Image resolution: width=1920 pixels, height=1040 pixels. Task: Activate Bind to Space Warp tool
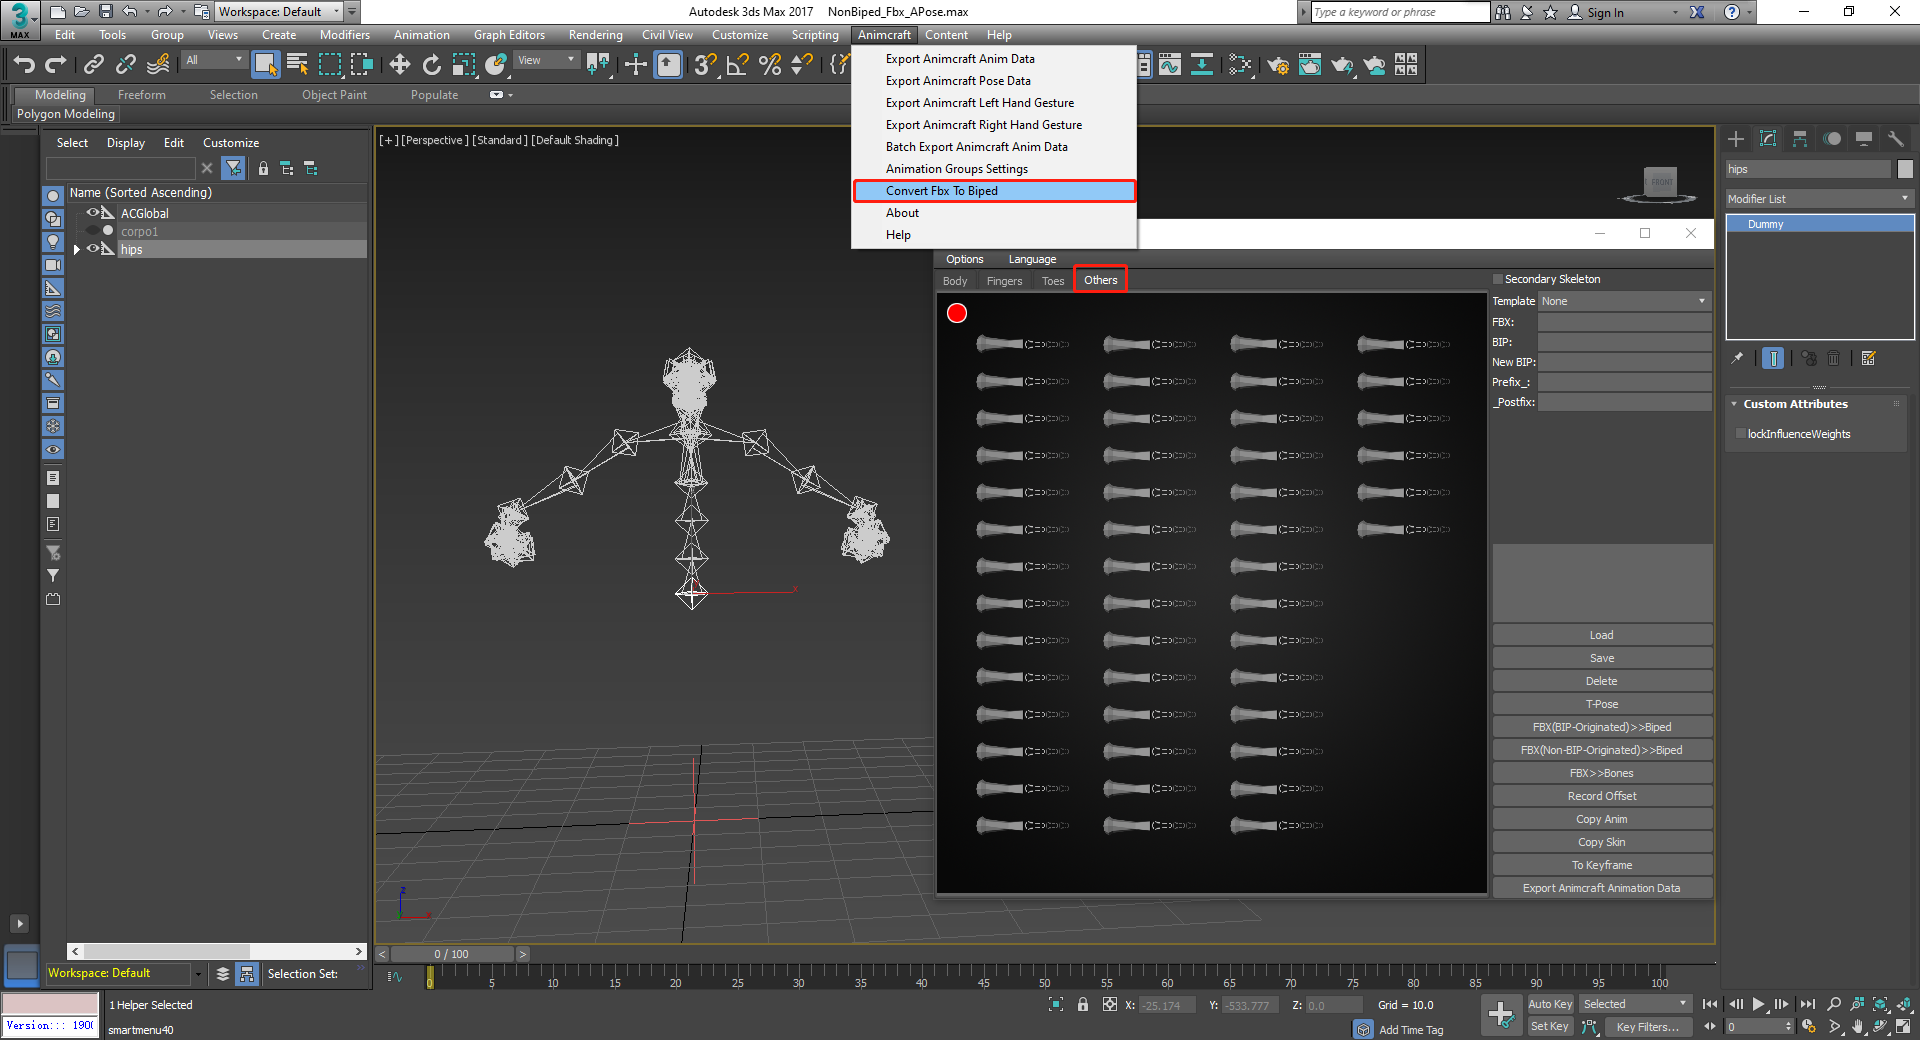click(158, 65)
